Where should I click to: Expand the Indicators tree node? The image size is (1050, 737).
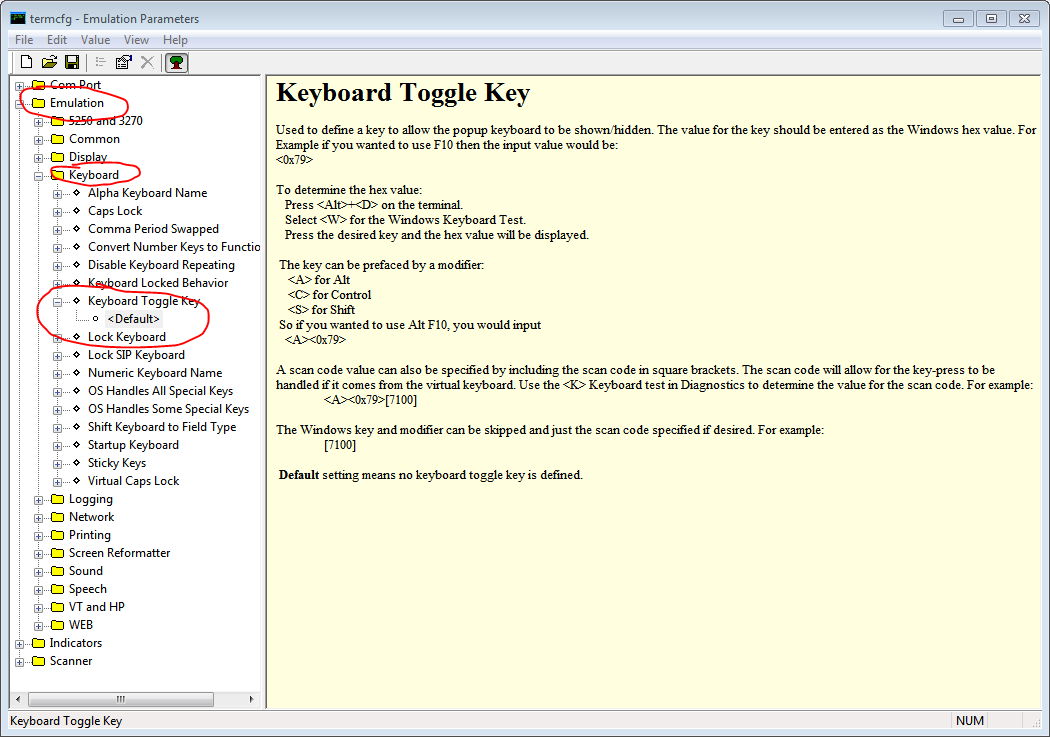(20, 643)
